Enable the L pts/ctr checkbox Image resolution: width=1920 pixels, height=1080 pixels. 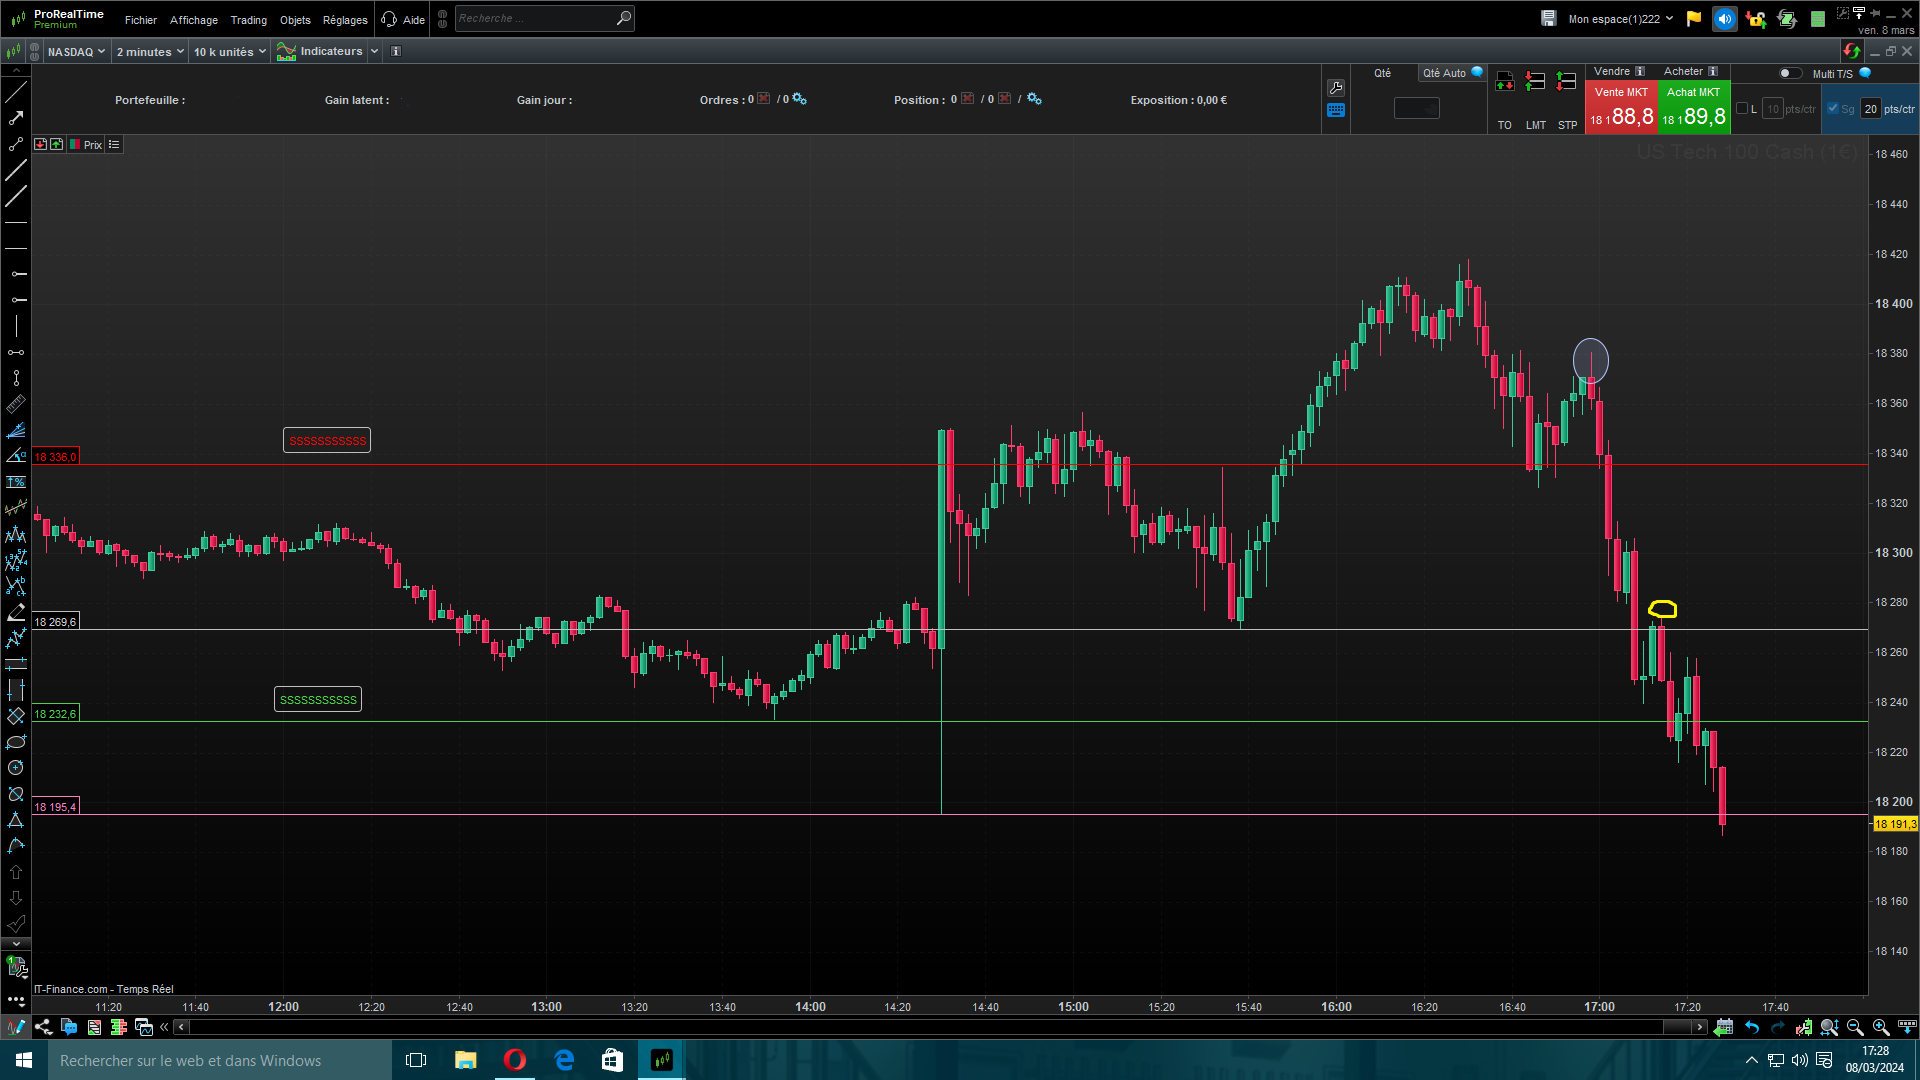(x=1742, y=109)
